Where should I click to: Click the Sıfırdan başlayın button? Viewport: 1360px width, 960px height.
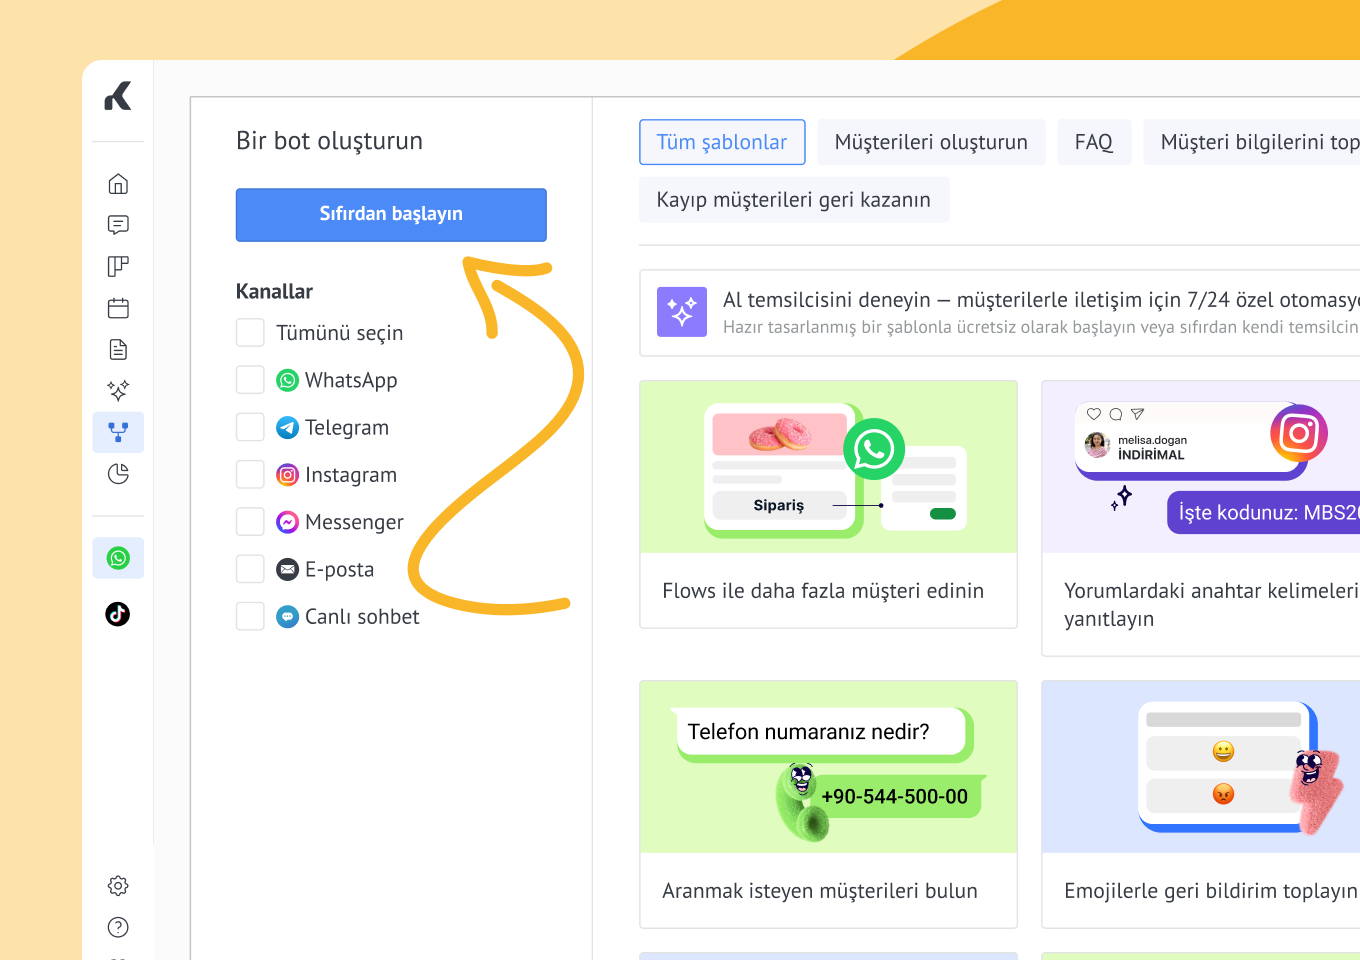coord(391,215)
